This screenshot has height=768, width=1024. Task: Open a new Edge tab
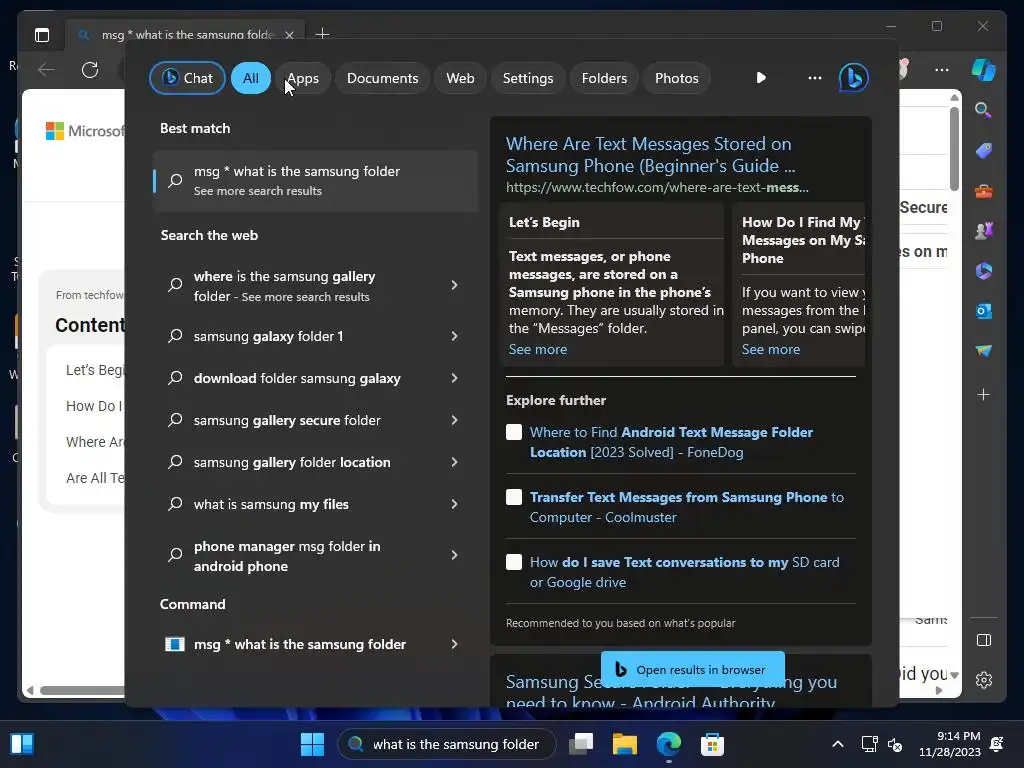point(322,34)
